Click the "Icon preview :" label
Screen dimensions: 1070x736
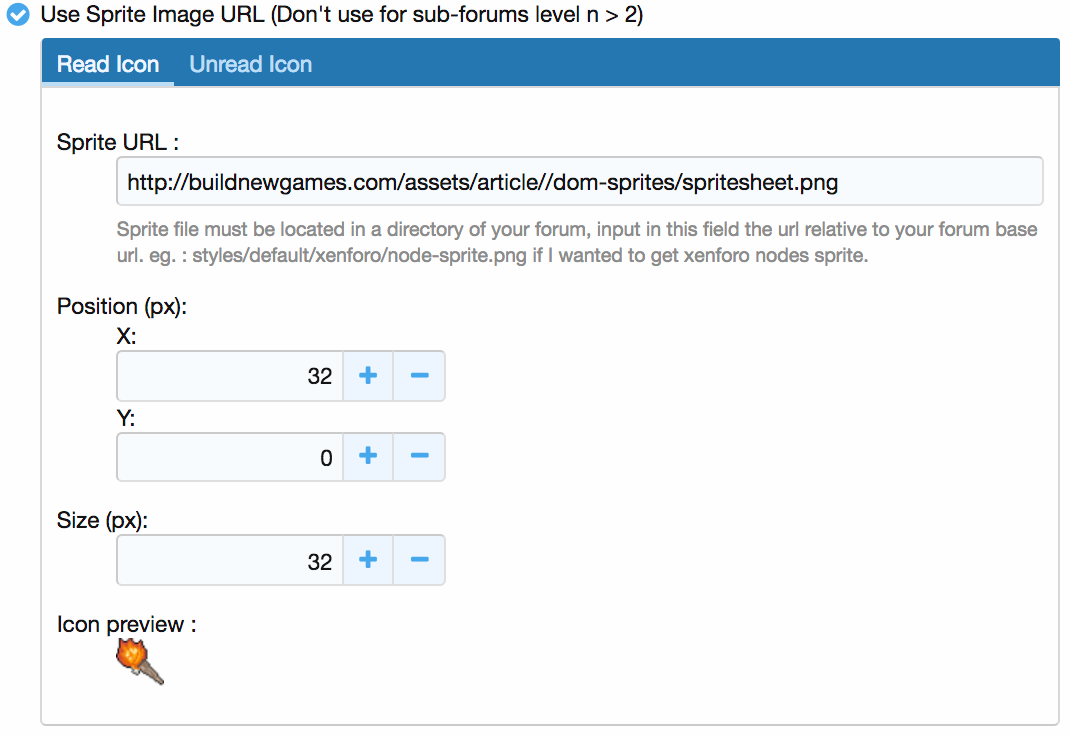point(126,625)
